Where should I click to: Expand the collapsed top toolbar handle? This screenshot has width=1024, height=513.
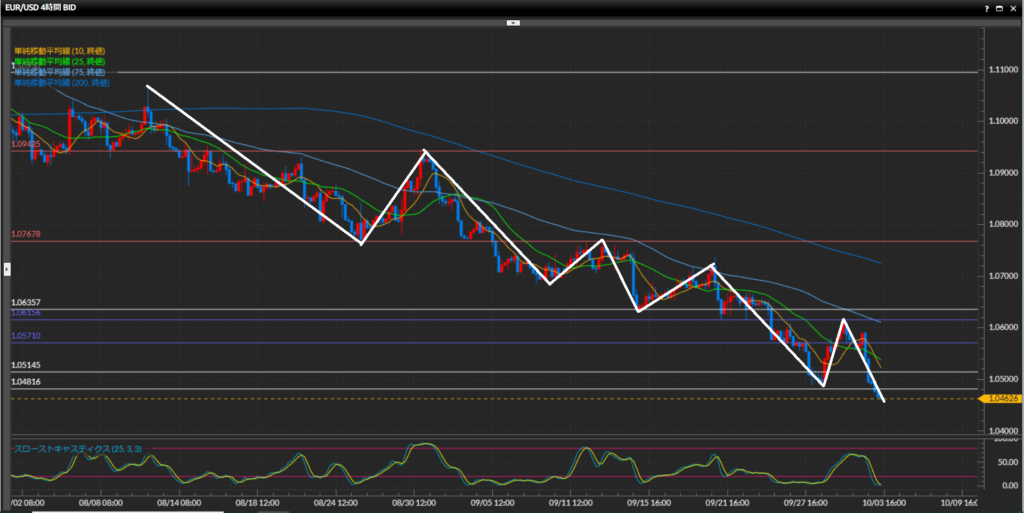(x=512, y=21)
